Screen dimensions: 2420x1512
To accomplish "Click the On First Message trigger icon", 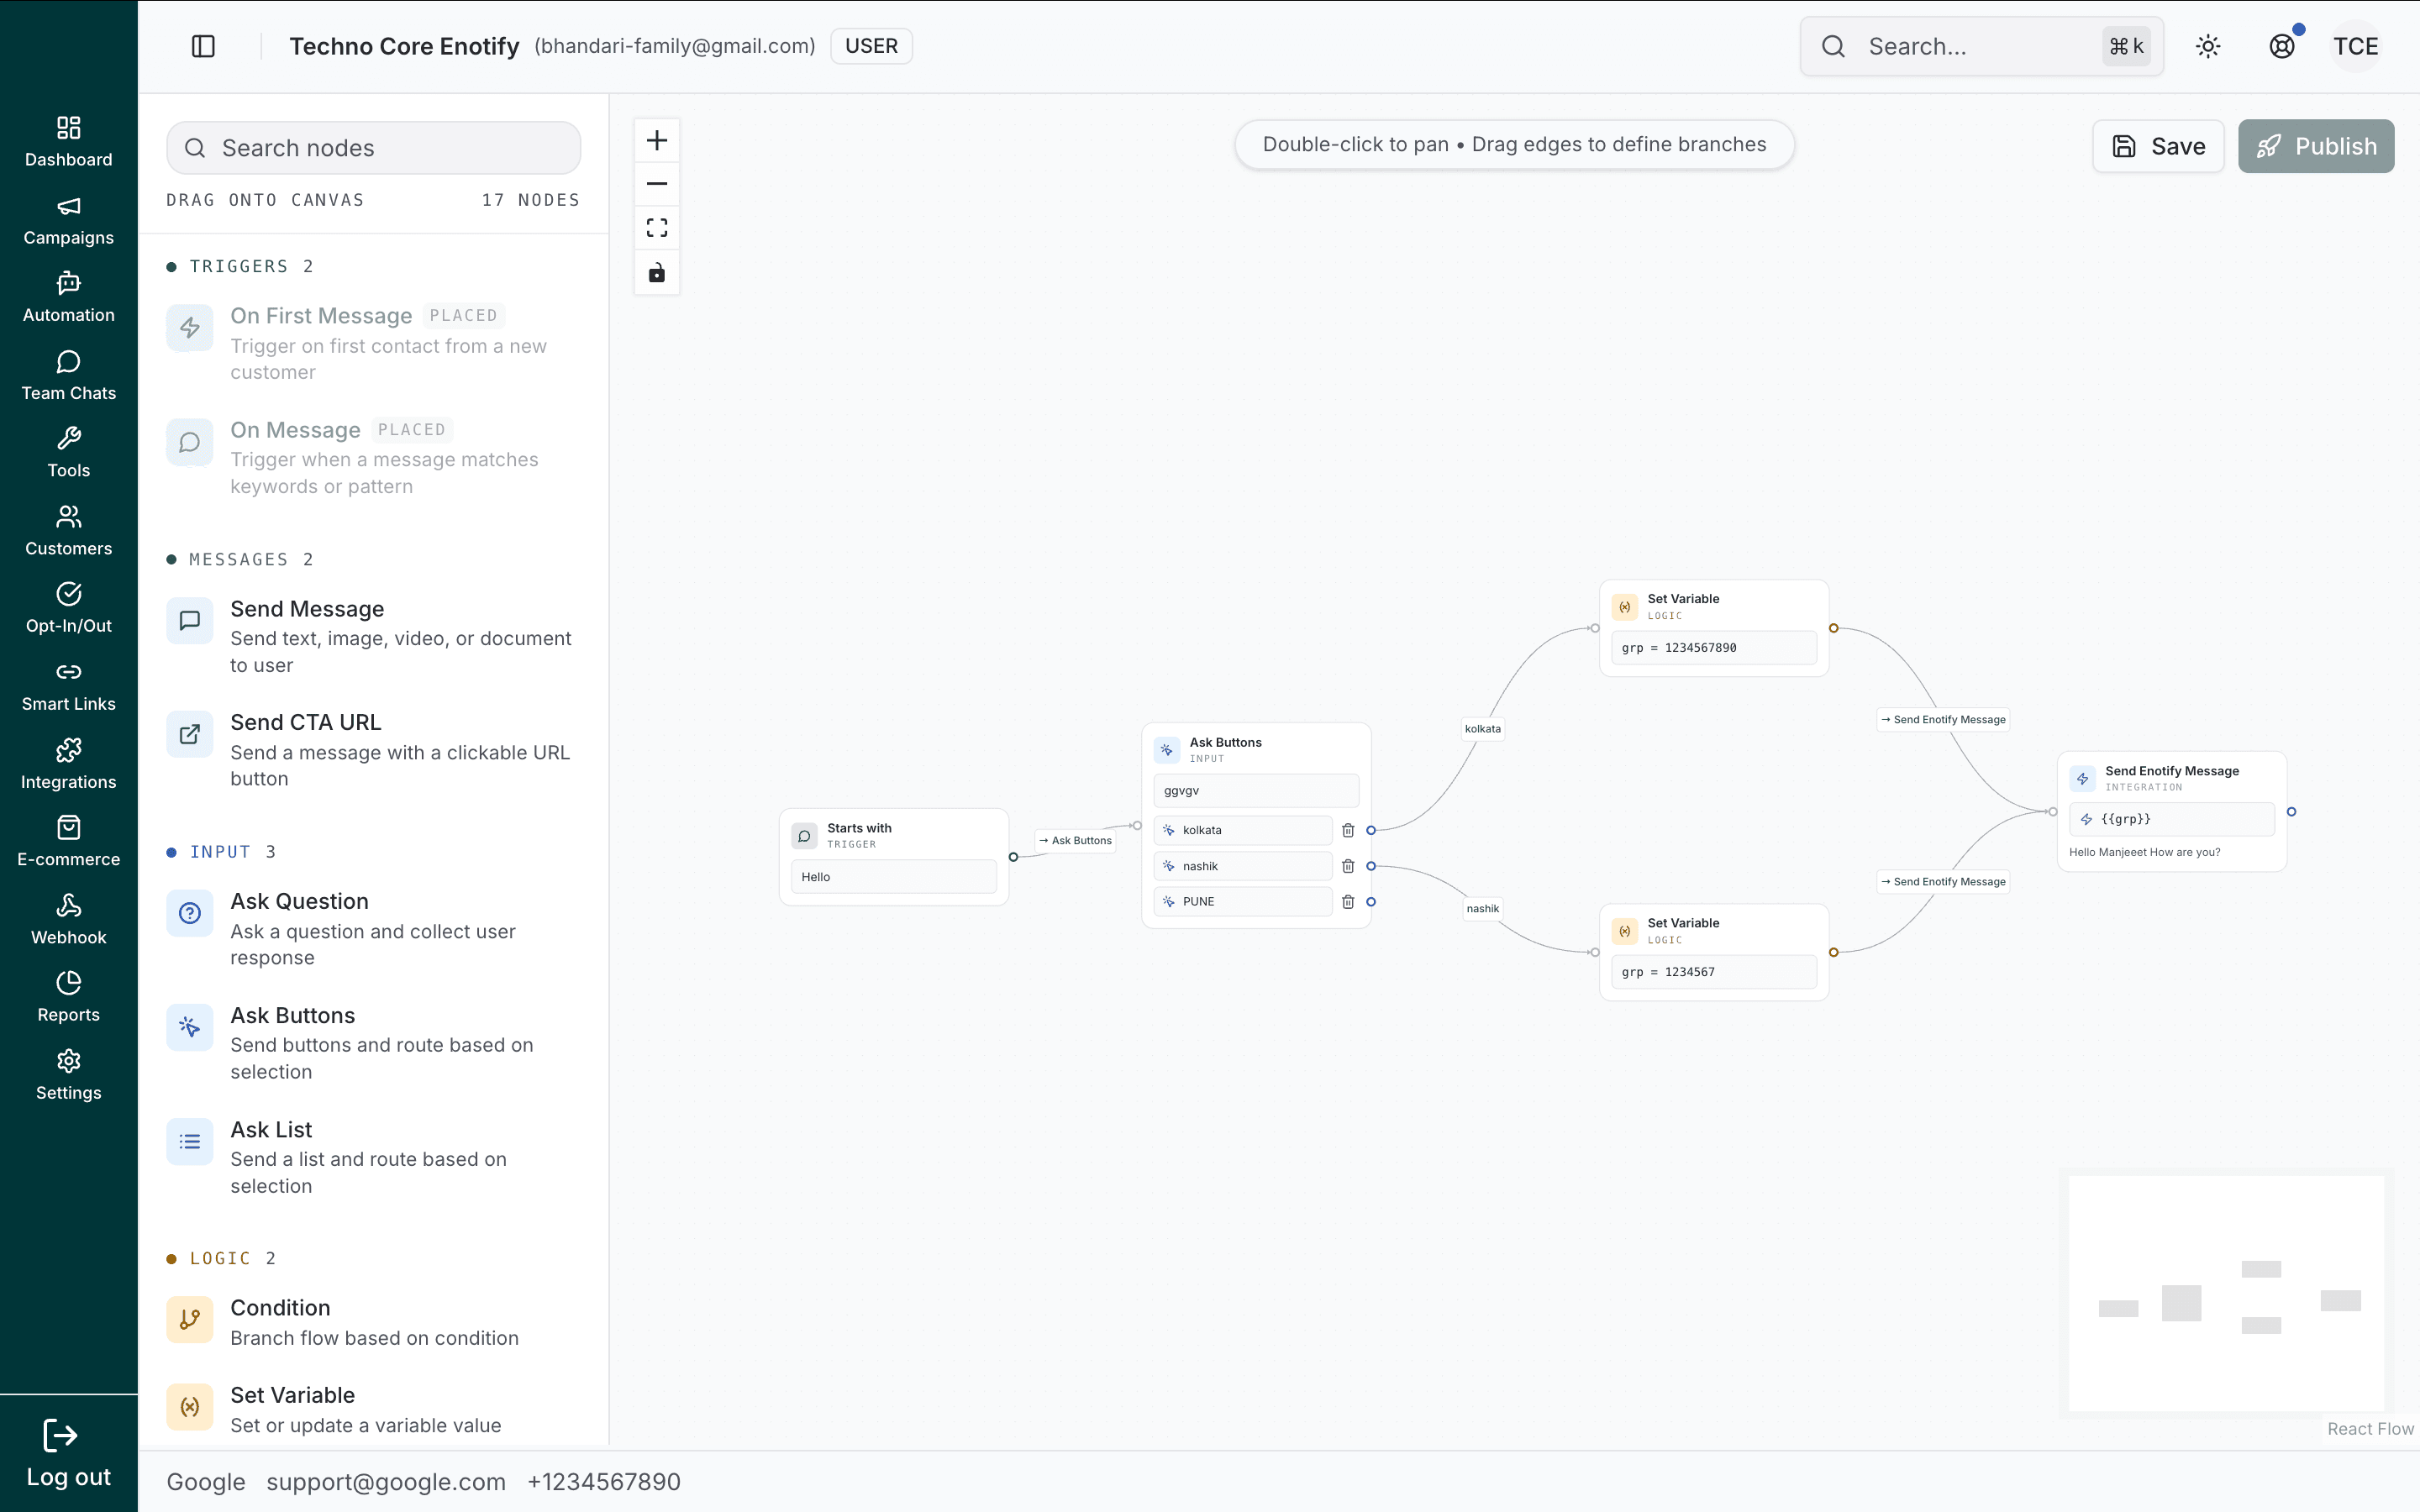I will tap(190, 328).
